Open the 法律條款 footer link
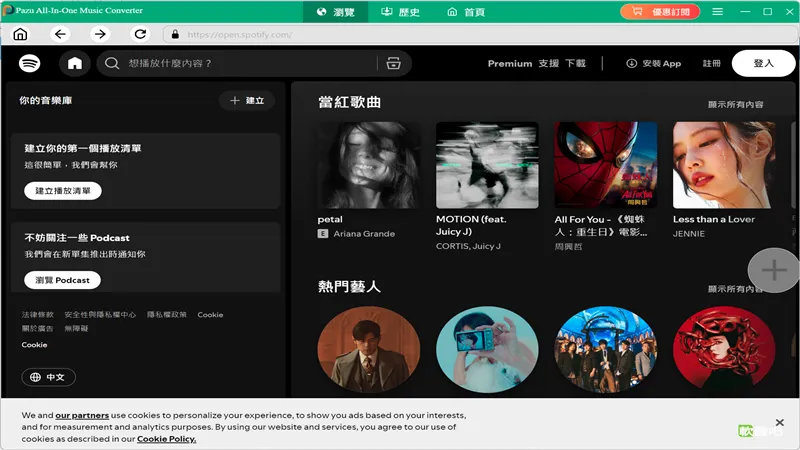 [37, 315]
